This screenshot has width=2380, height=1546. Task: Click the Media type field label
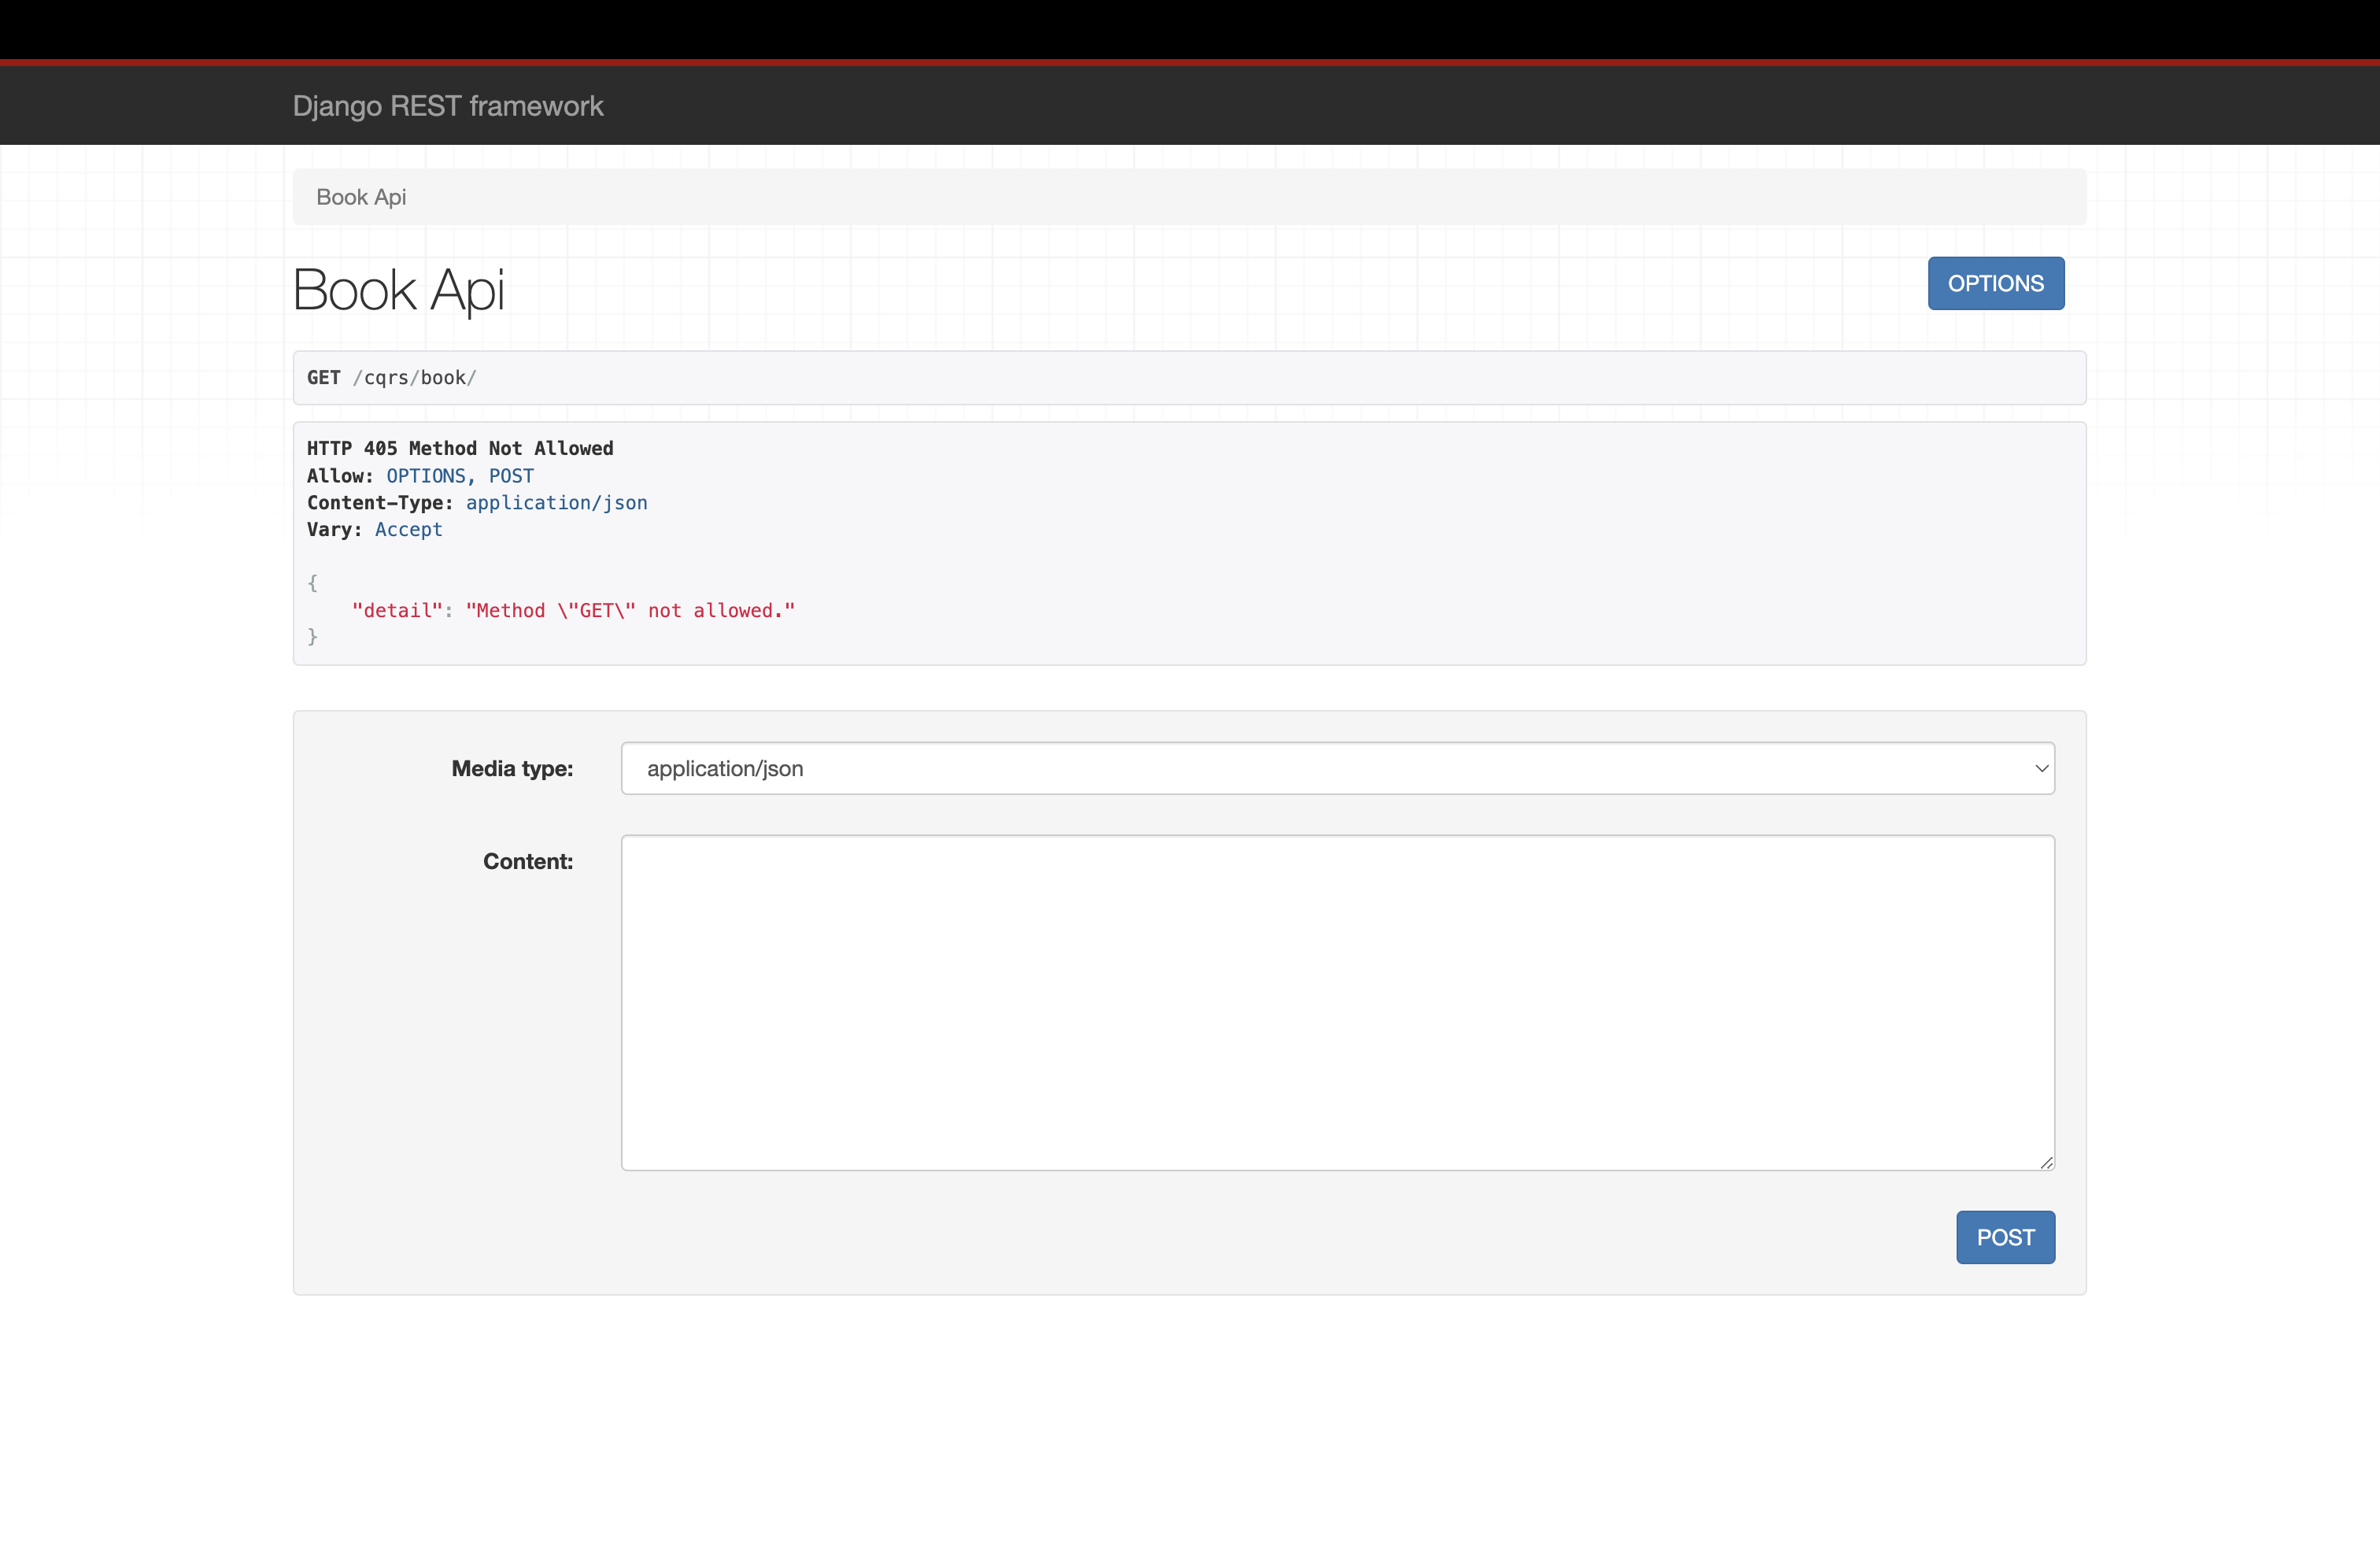coord(512,769)
